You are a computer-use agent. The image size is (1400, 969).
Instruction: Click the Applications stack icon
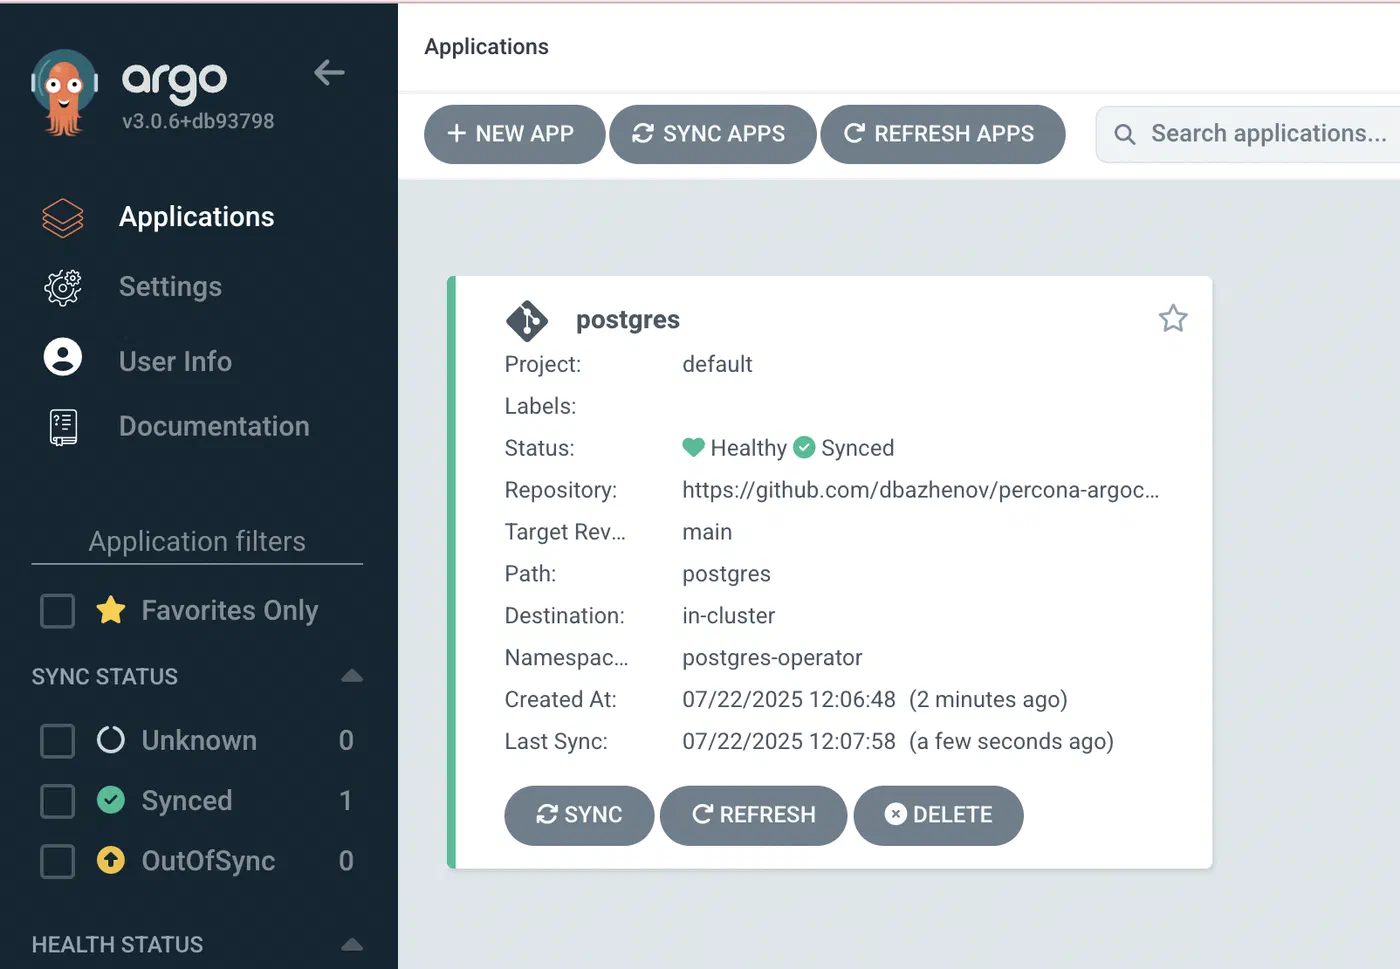63,217
